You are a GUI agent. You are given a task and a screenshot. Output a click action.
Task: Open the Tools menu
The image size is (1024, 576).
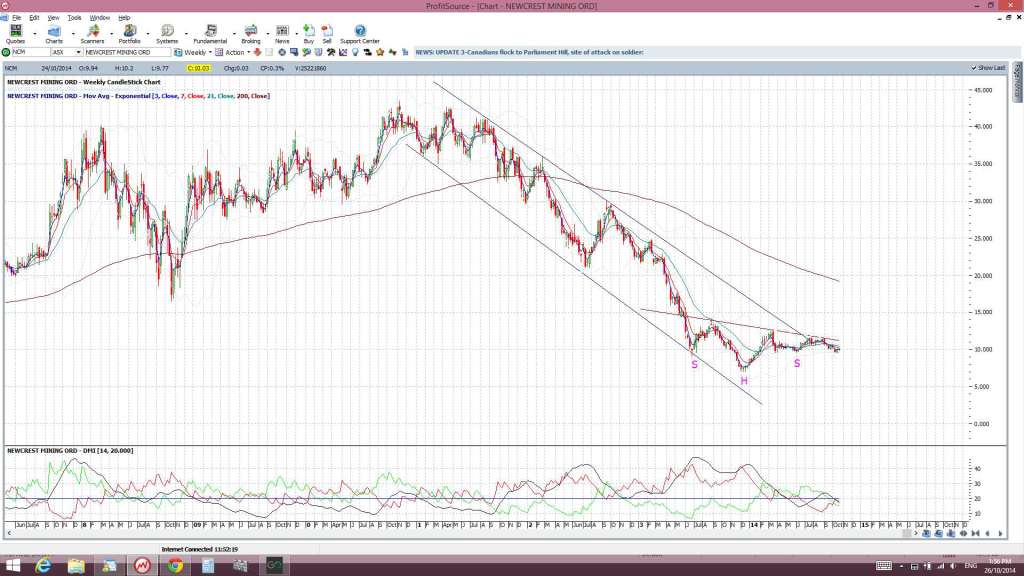[x=74, y=18]
